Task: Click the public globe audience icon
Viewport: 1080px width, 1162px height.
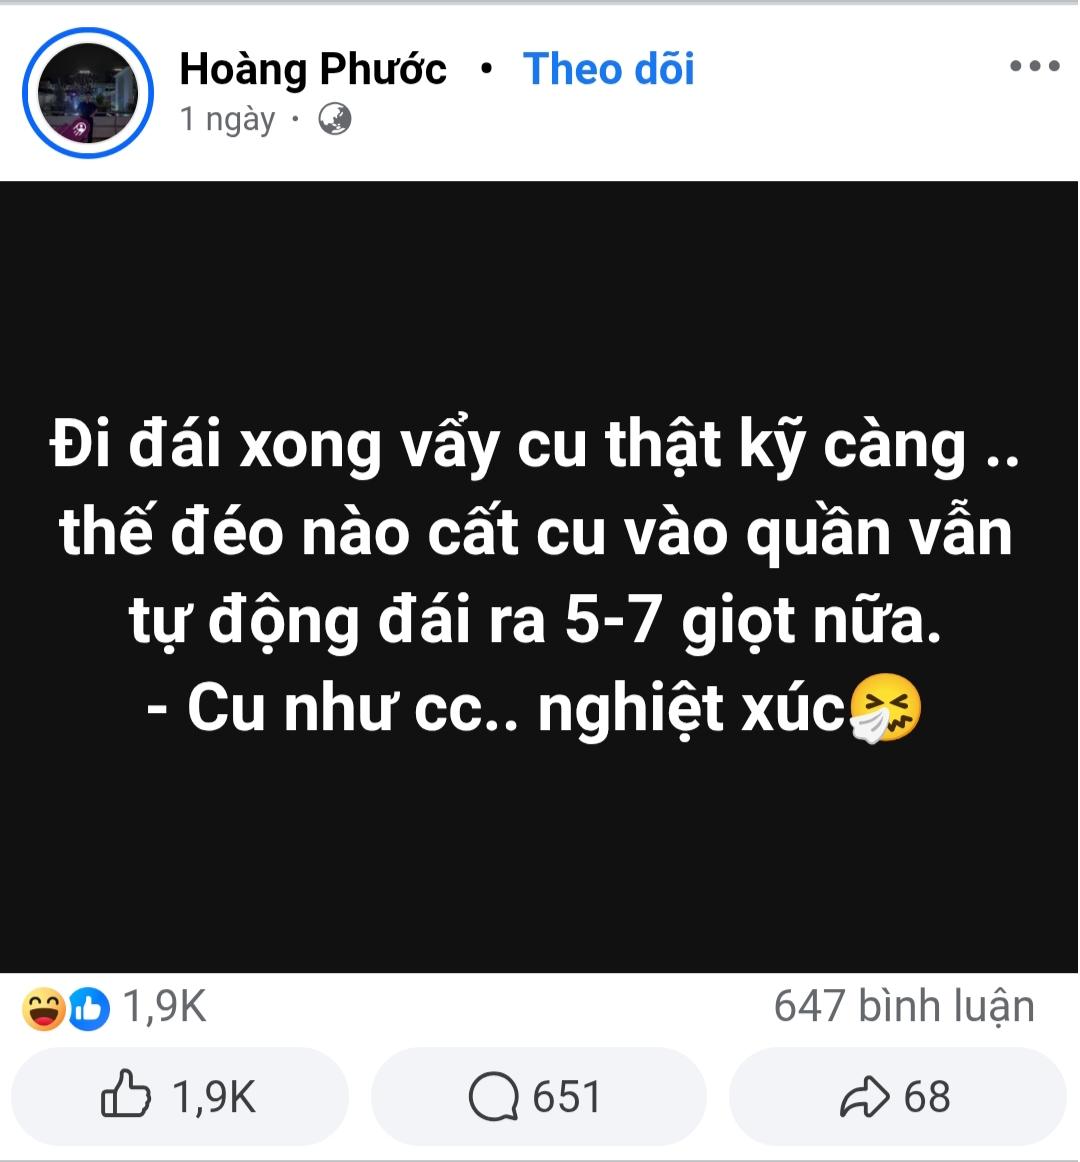Action: (x=335, y=119)
